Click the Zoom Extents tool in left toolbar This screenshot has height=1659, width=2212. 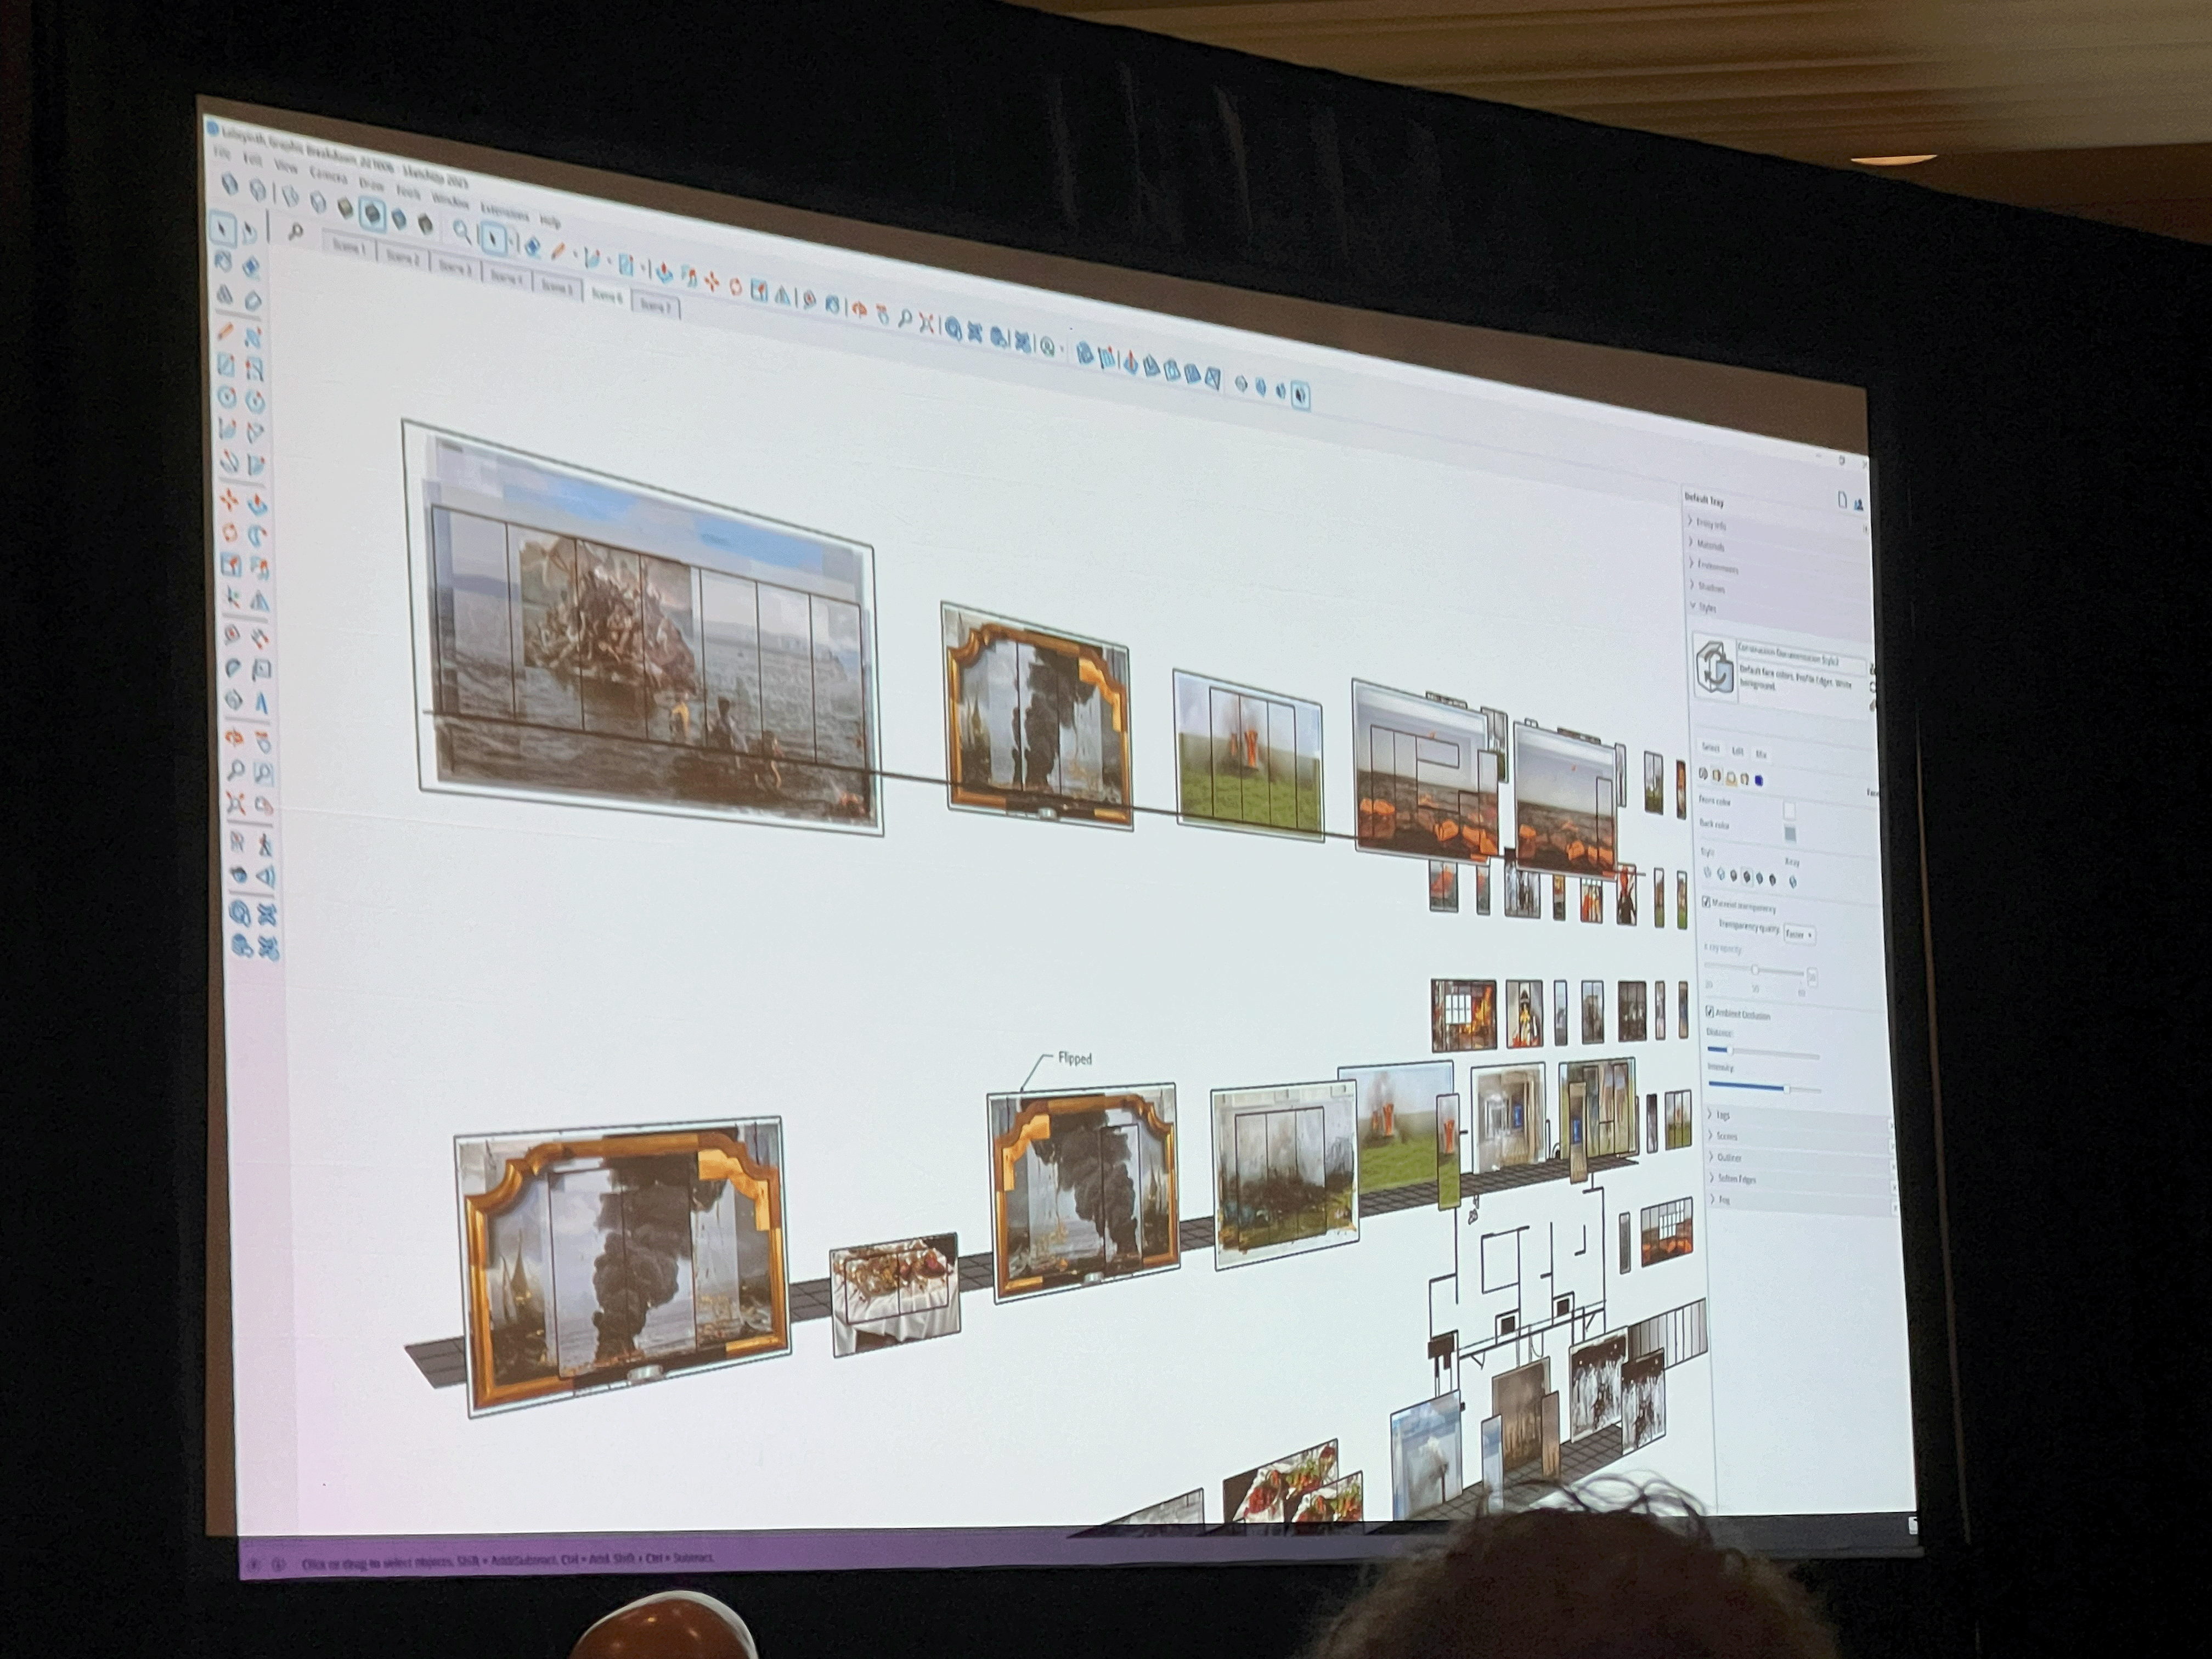(x=236, y=803)
